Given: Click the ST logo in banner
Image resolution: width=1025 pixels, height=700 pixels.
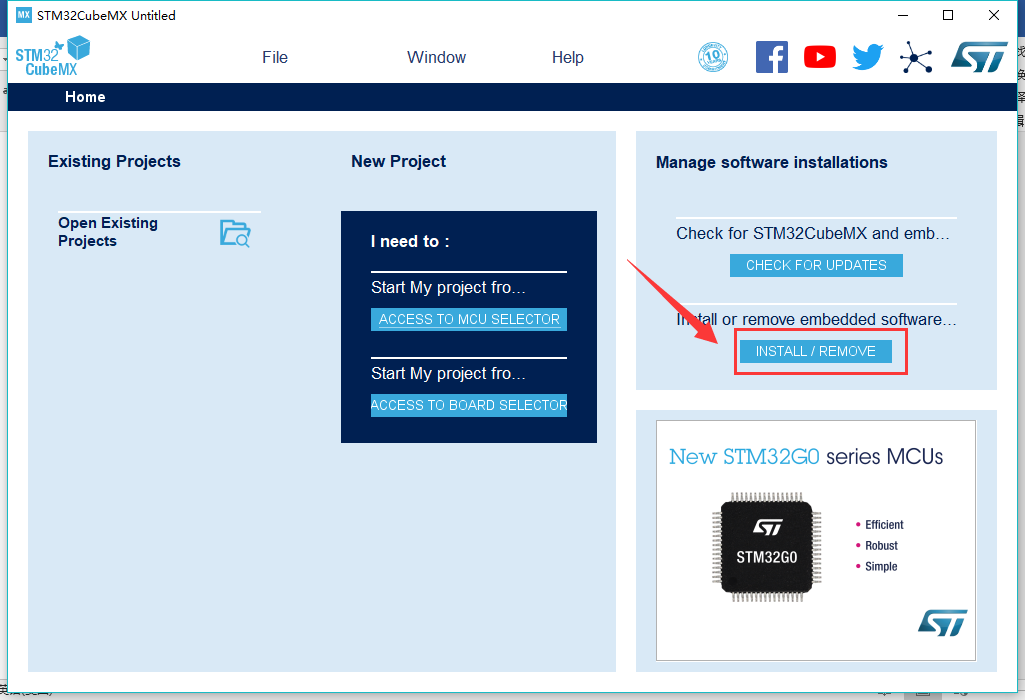Looking at the screenshot, I should [942, 622].
